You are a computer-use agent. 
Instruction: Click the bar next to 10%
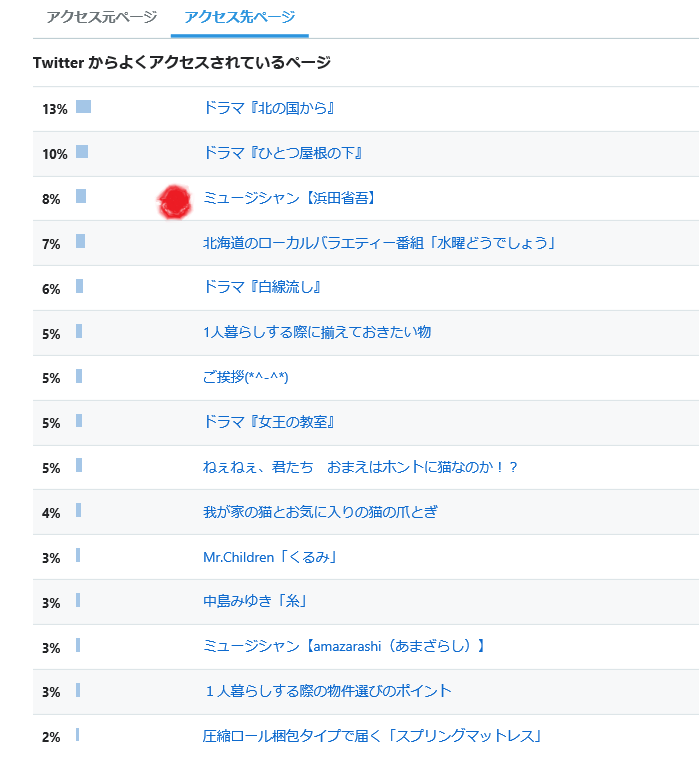[82, 152]
